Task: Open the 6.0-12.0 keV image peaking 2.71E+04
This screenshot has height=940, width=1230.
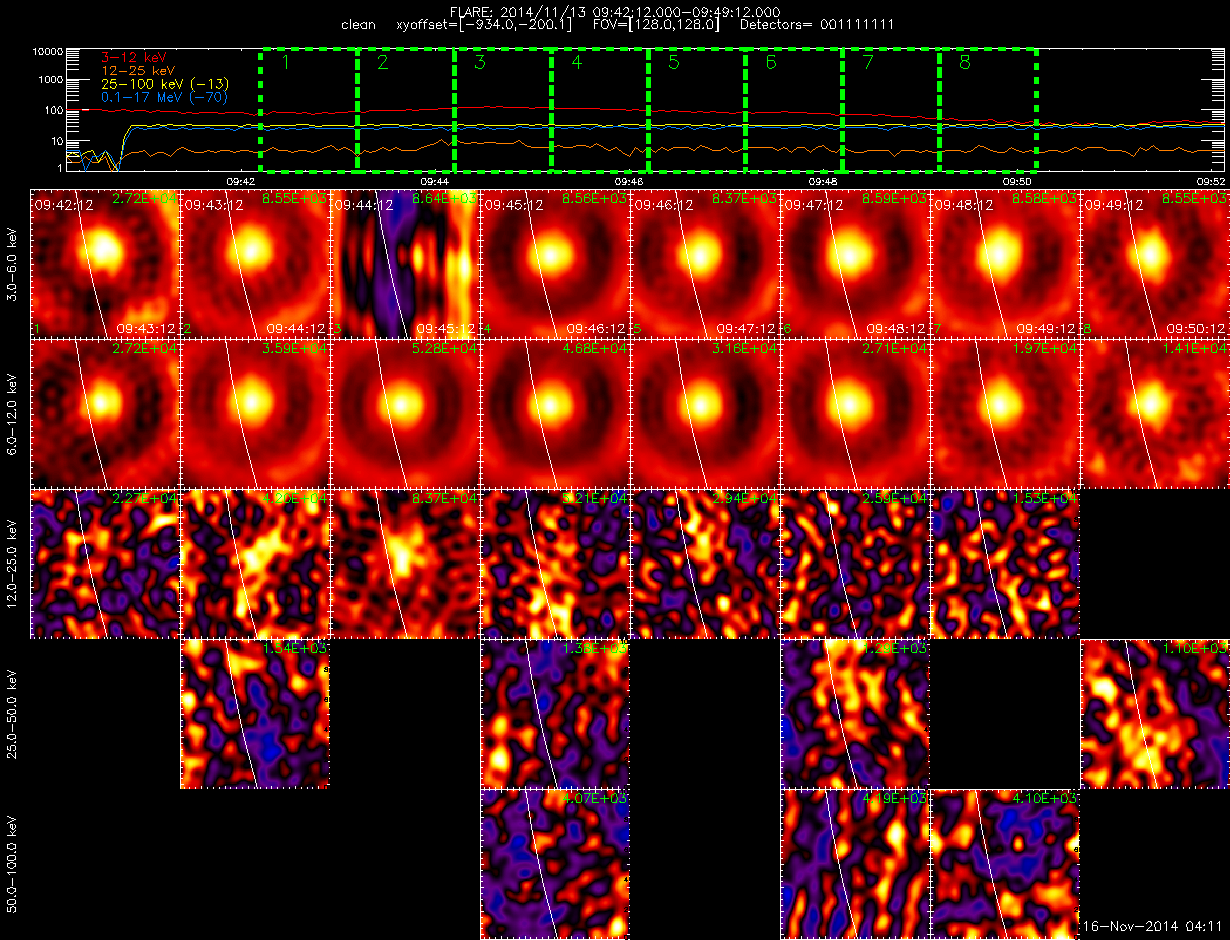Action: (x=855, y=413)
